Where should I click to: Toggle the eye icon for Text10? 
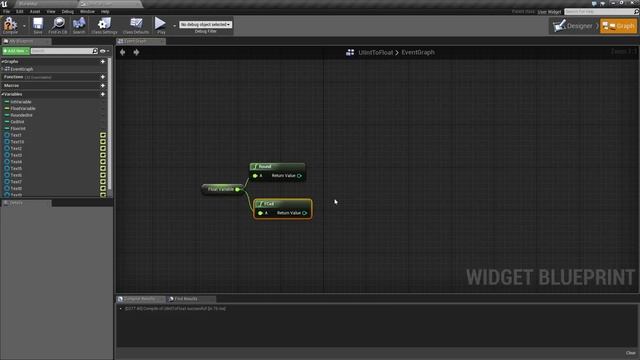click(103, 142)
